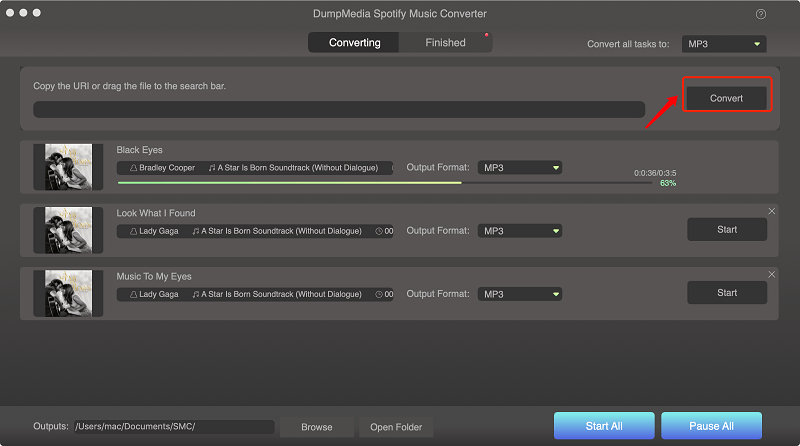
Task: Click the clock duration icon in Music To My Eyes row
Action: pos(379,294)
